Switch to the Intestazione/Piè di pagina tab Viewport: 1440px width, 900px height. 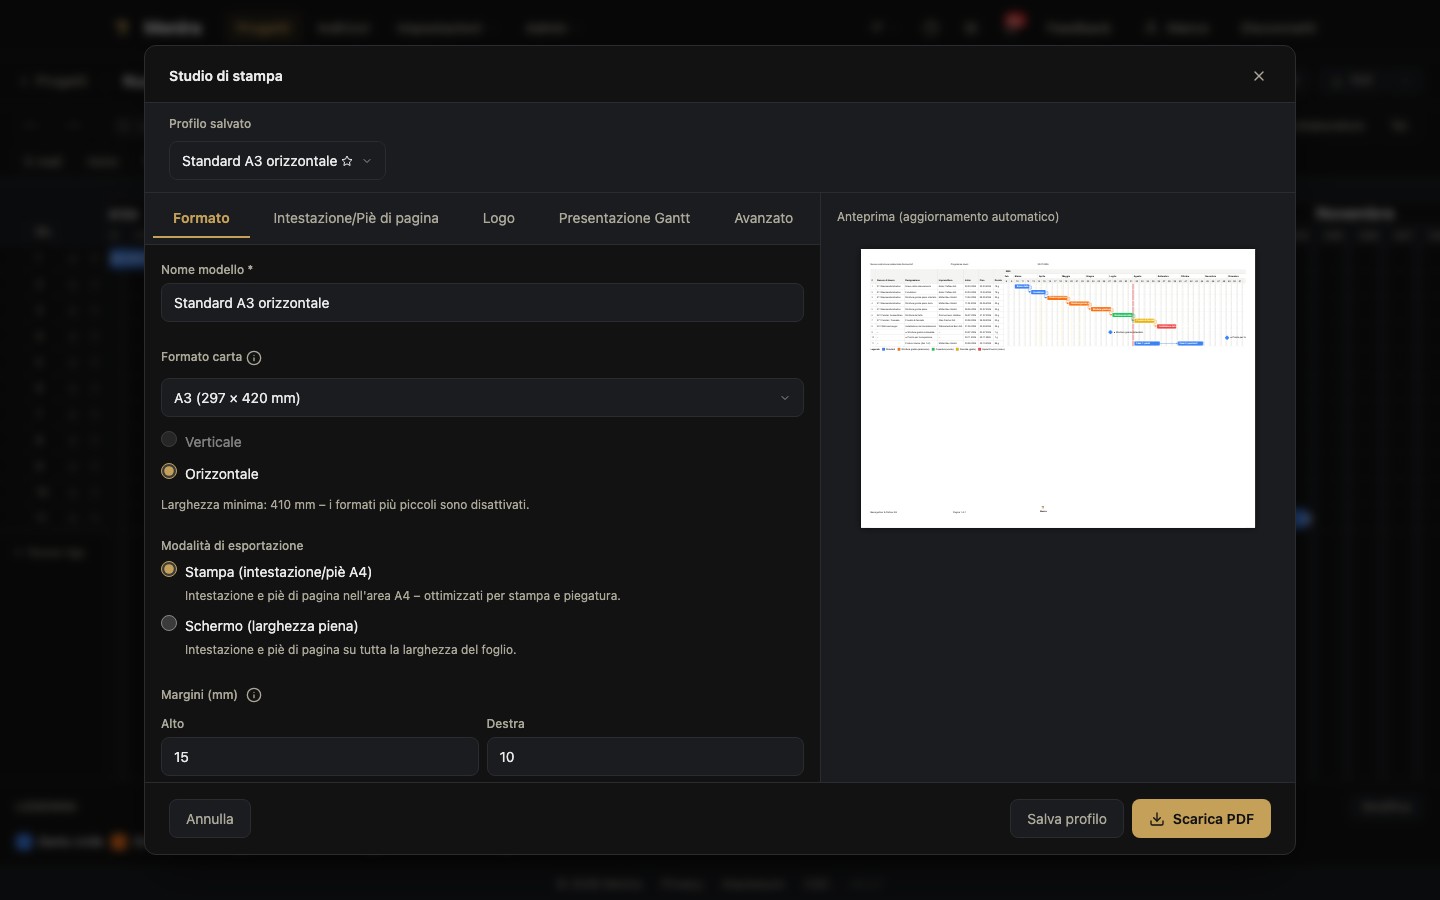pos(356,218)
